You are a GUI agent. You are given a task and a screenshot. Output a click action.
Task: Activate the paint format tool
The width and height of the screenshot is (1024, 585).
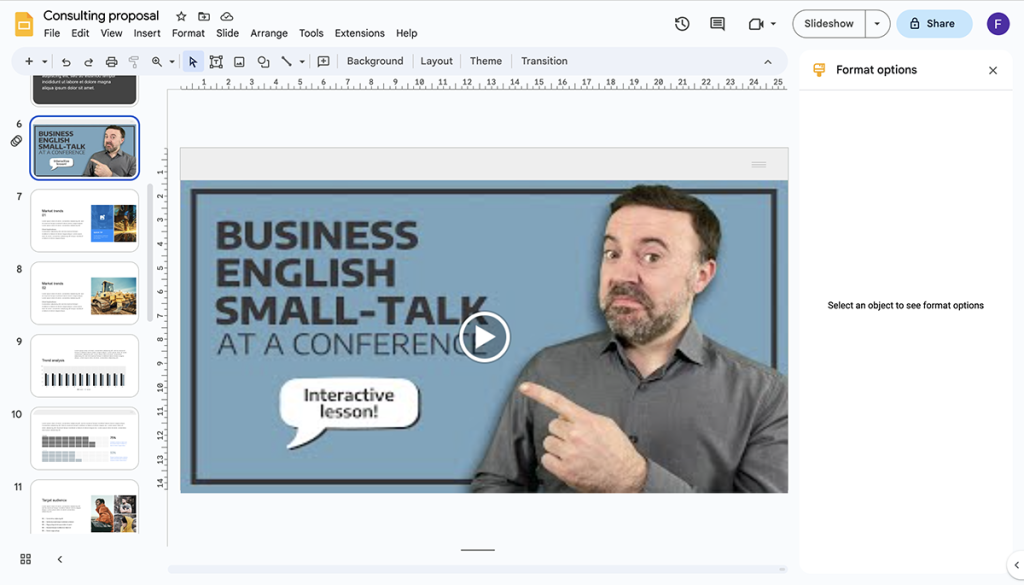tap(136, 61)
